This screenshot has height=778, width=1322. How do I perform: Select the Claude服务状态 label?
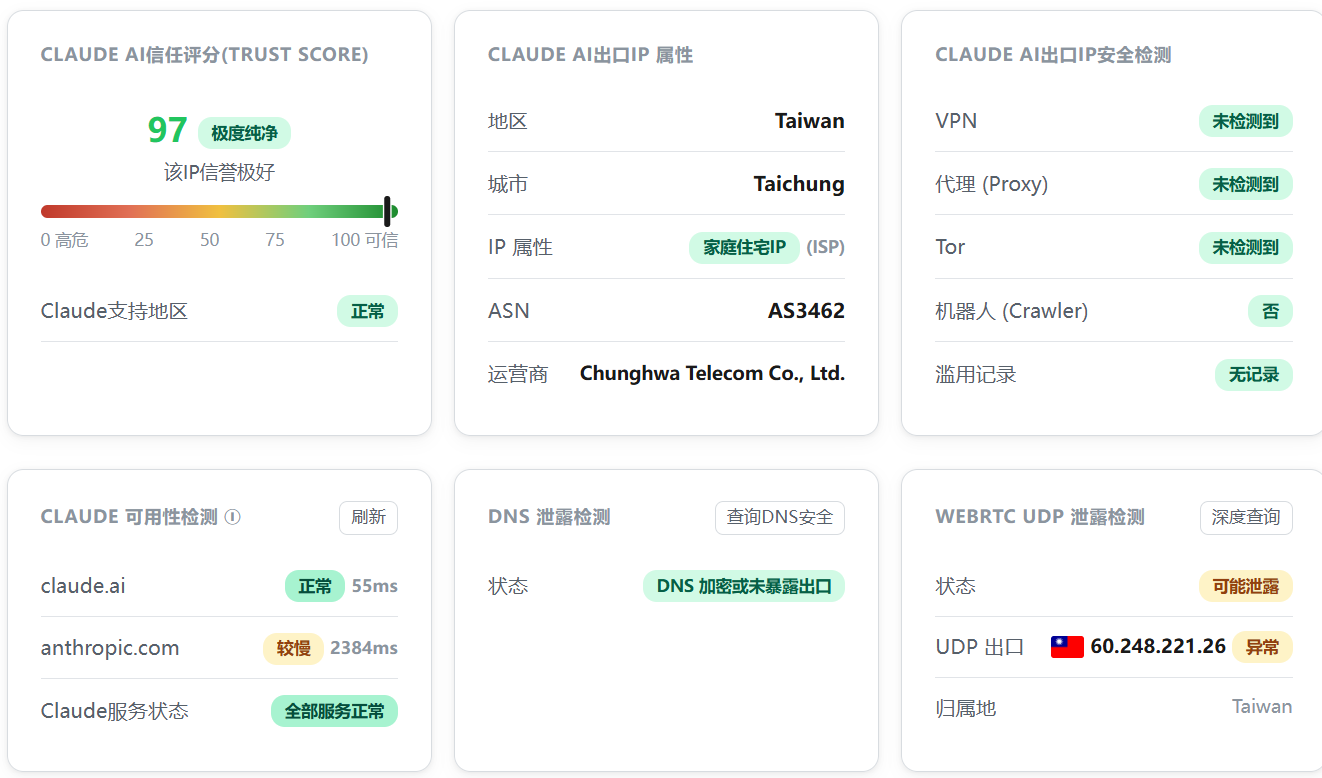115,711
